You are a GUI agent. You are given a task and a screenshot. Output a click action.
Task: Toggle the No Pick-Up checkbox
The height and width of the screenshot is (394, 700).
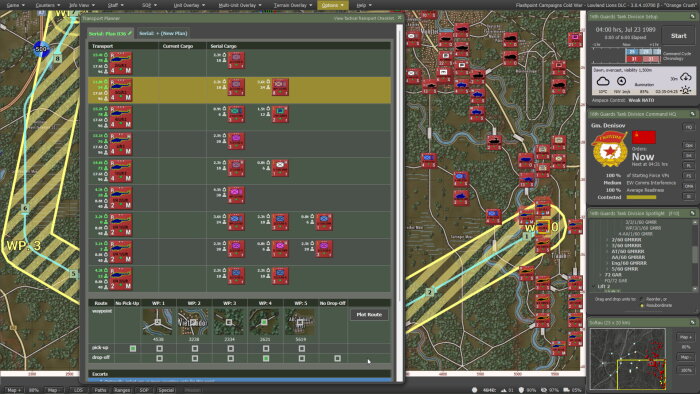click(x=133, y=348)
